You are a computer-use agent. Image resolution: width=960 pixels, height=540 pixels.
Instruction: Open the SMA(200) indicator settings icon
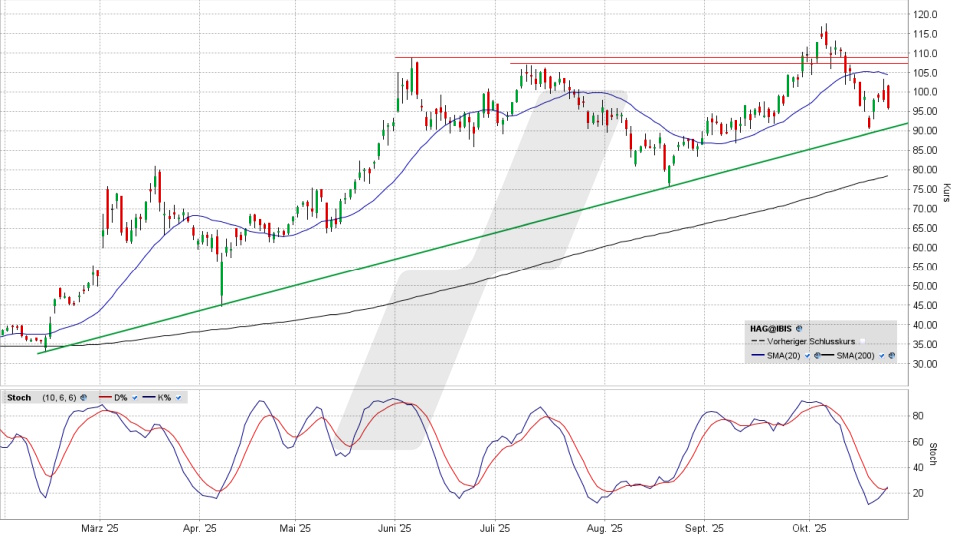tap(892, 355)
